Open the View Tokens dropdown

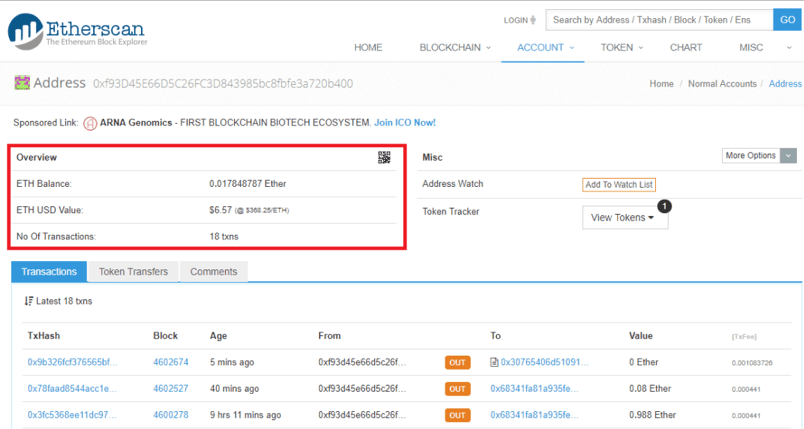click(x=625, y=217)
